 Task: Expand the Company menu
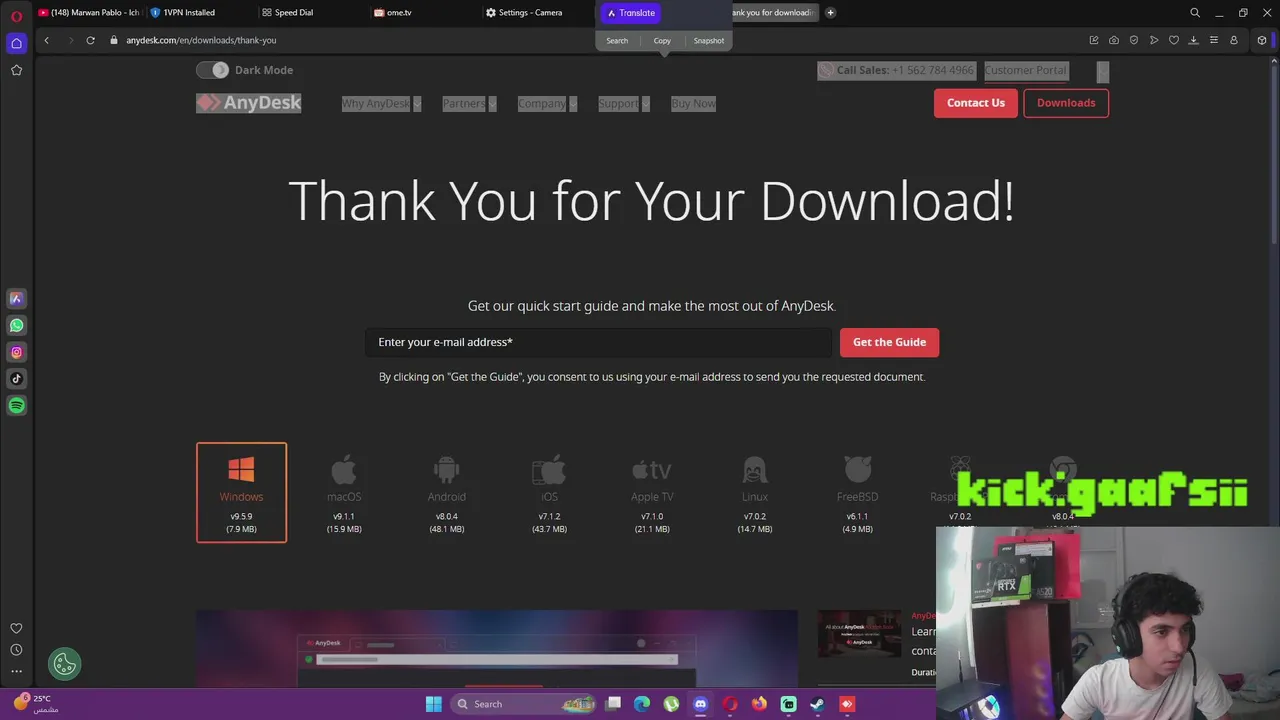pyautogui.click(x=547, y=103)
